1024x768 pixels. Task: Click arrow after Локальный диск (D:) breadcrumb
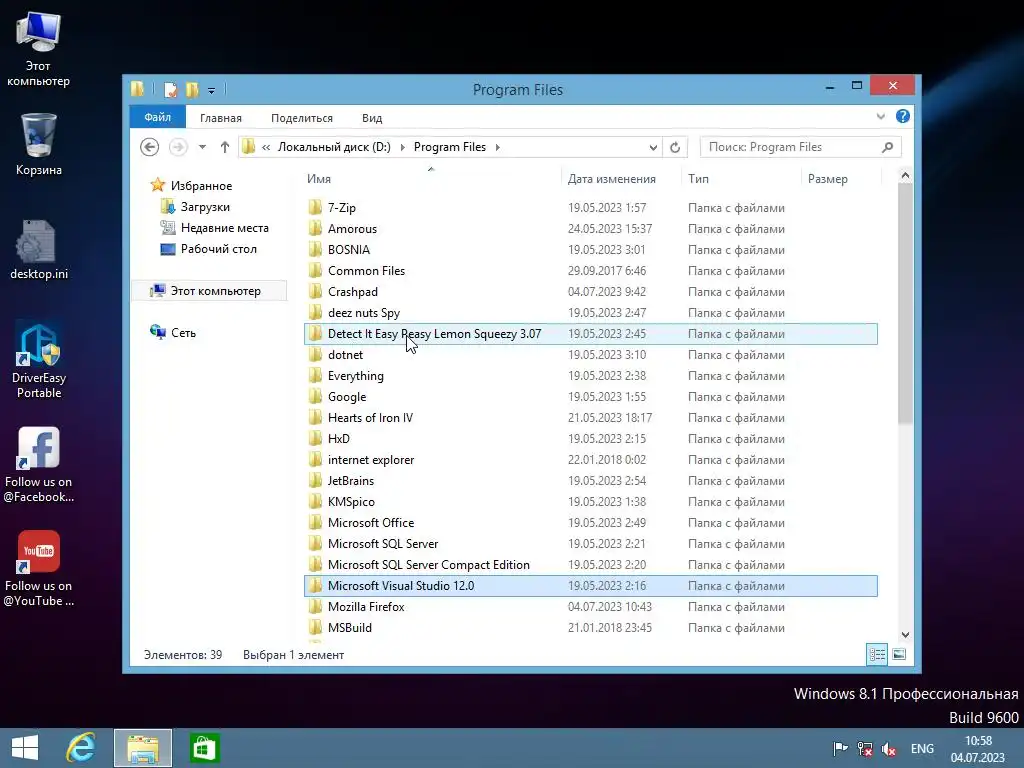point(402,147)
